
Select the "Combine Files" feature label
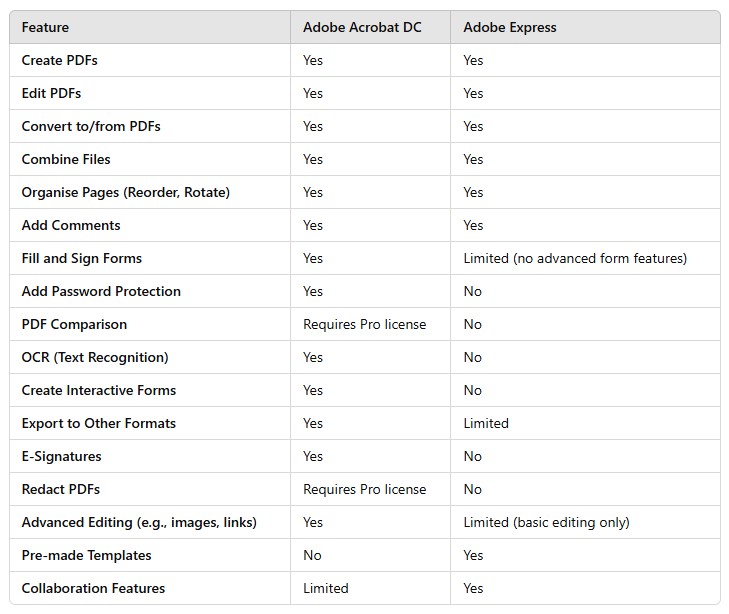click(x=66, y=159)
